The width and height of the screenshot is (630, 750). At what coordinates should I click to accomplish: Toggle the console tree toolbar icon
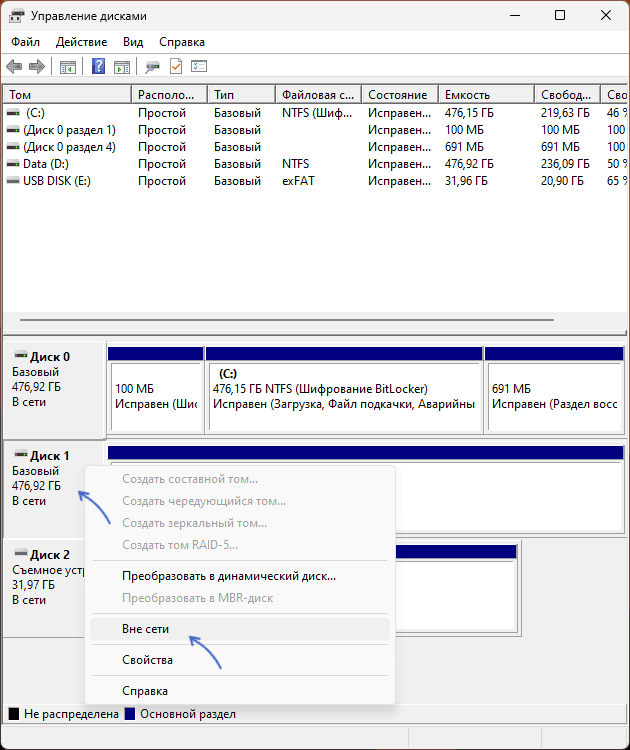click(x=67, y=66)
